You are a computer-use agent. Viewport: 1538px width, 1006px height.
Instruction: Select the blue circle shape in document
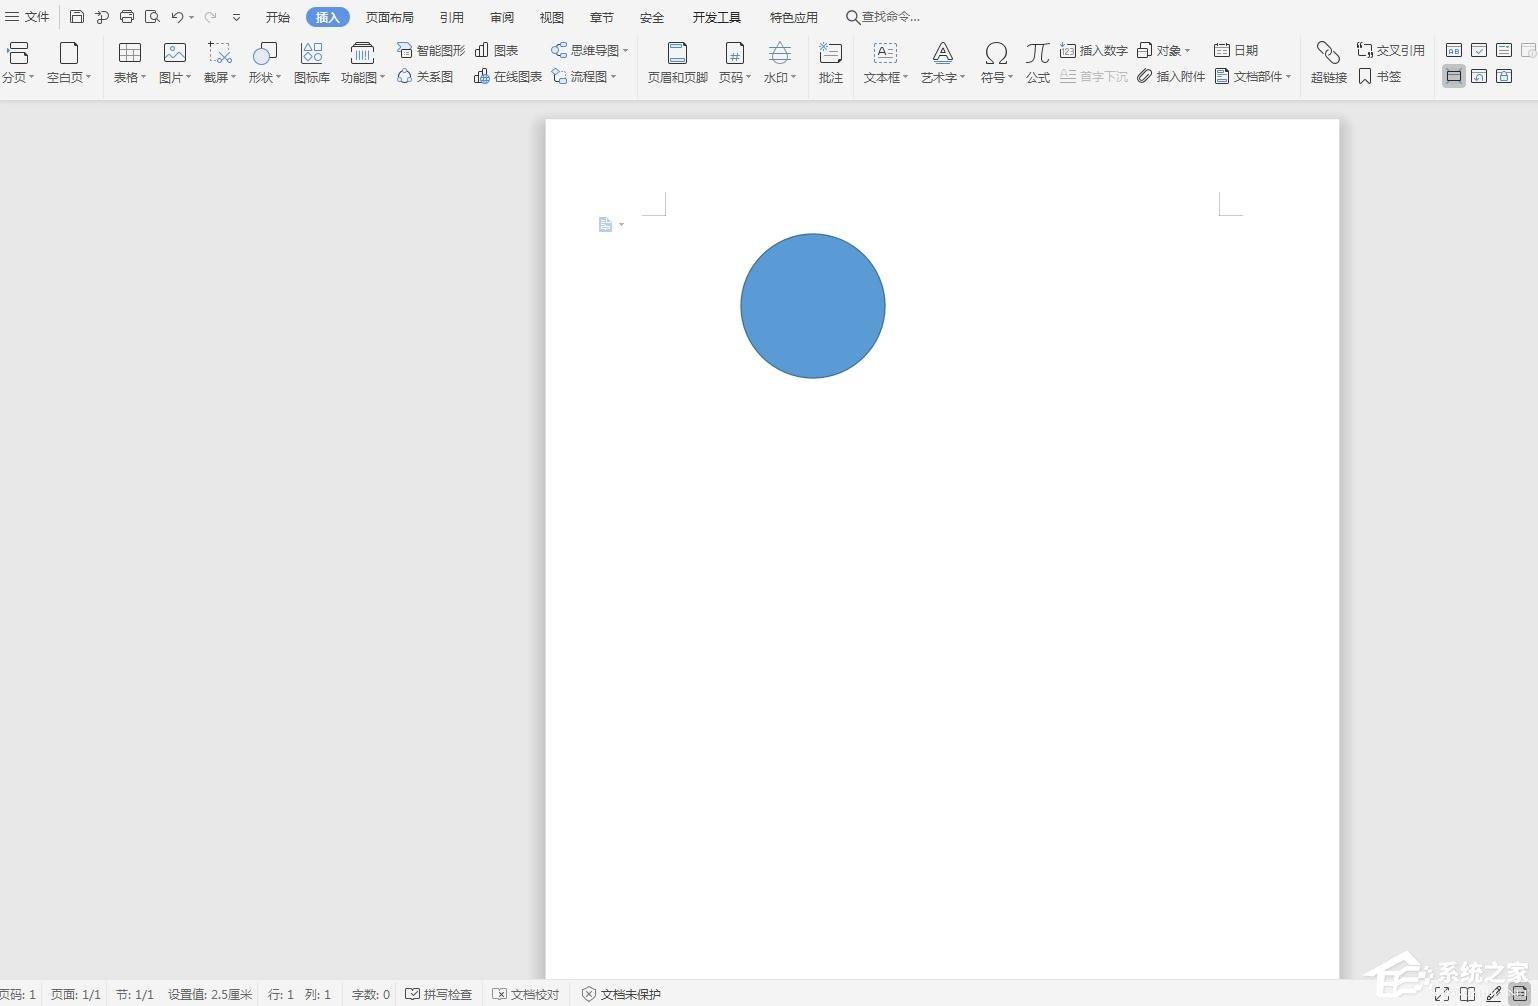812,306
